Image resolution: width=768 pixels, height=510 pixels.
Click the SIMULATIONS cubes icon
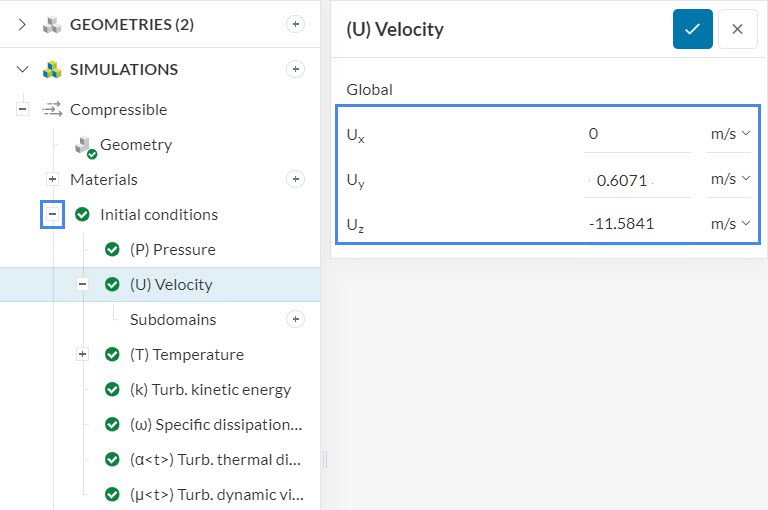[52, 70]
